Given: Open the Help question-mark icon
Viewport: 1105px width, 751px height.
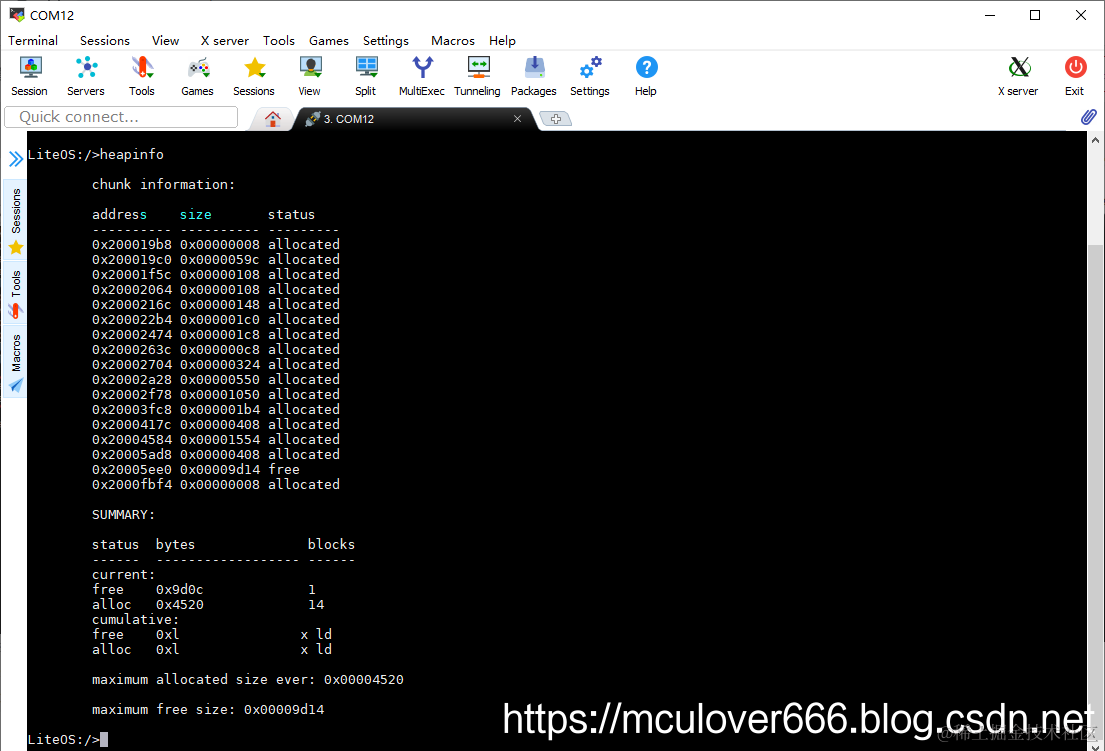Looking at the screenshot, I should (x=646, y=76).
